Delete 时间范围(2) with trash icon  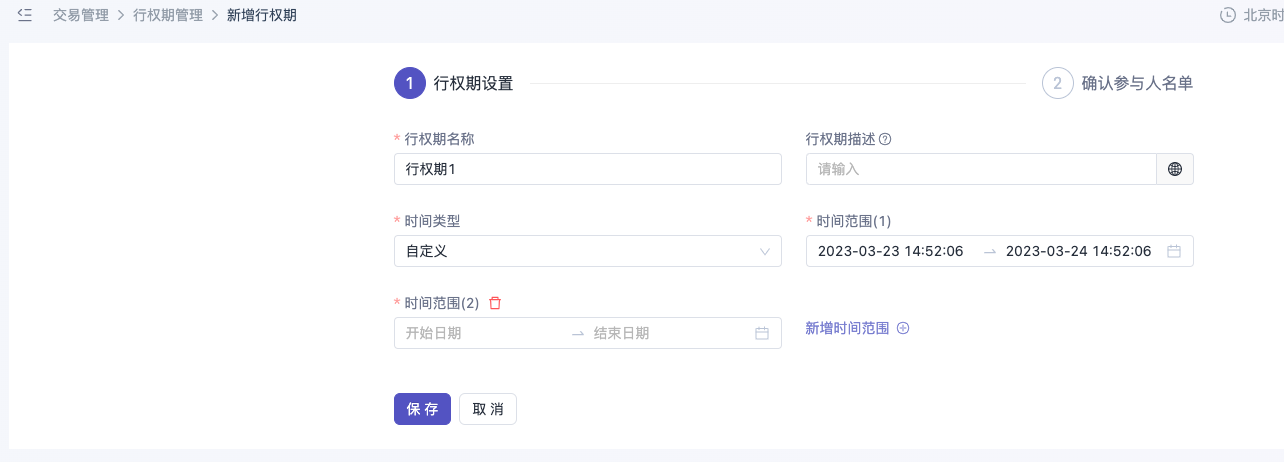[x=495, y=302]
